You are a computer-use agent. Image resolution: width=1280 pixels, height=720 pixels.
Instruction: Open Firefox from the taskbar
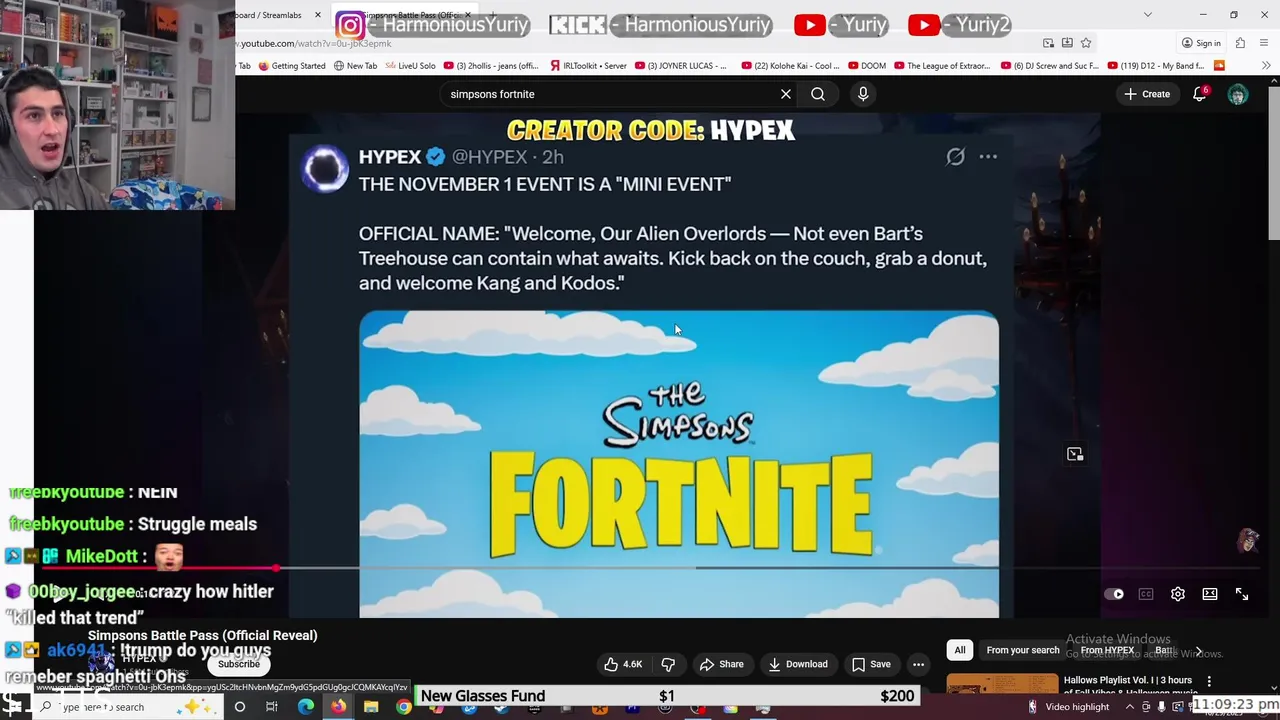pos(338,707)
